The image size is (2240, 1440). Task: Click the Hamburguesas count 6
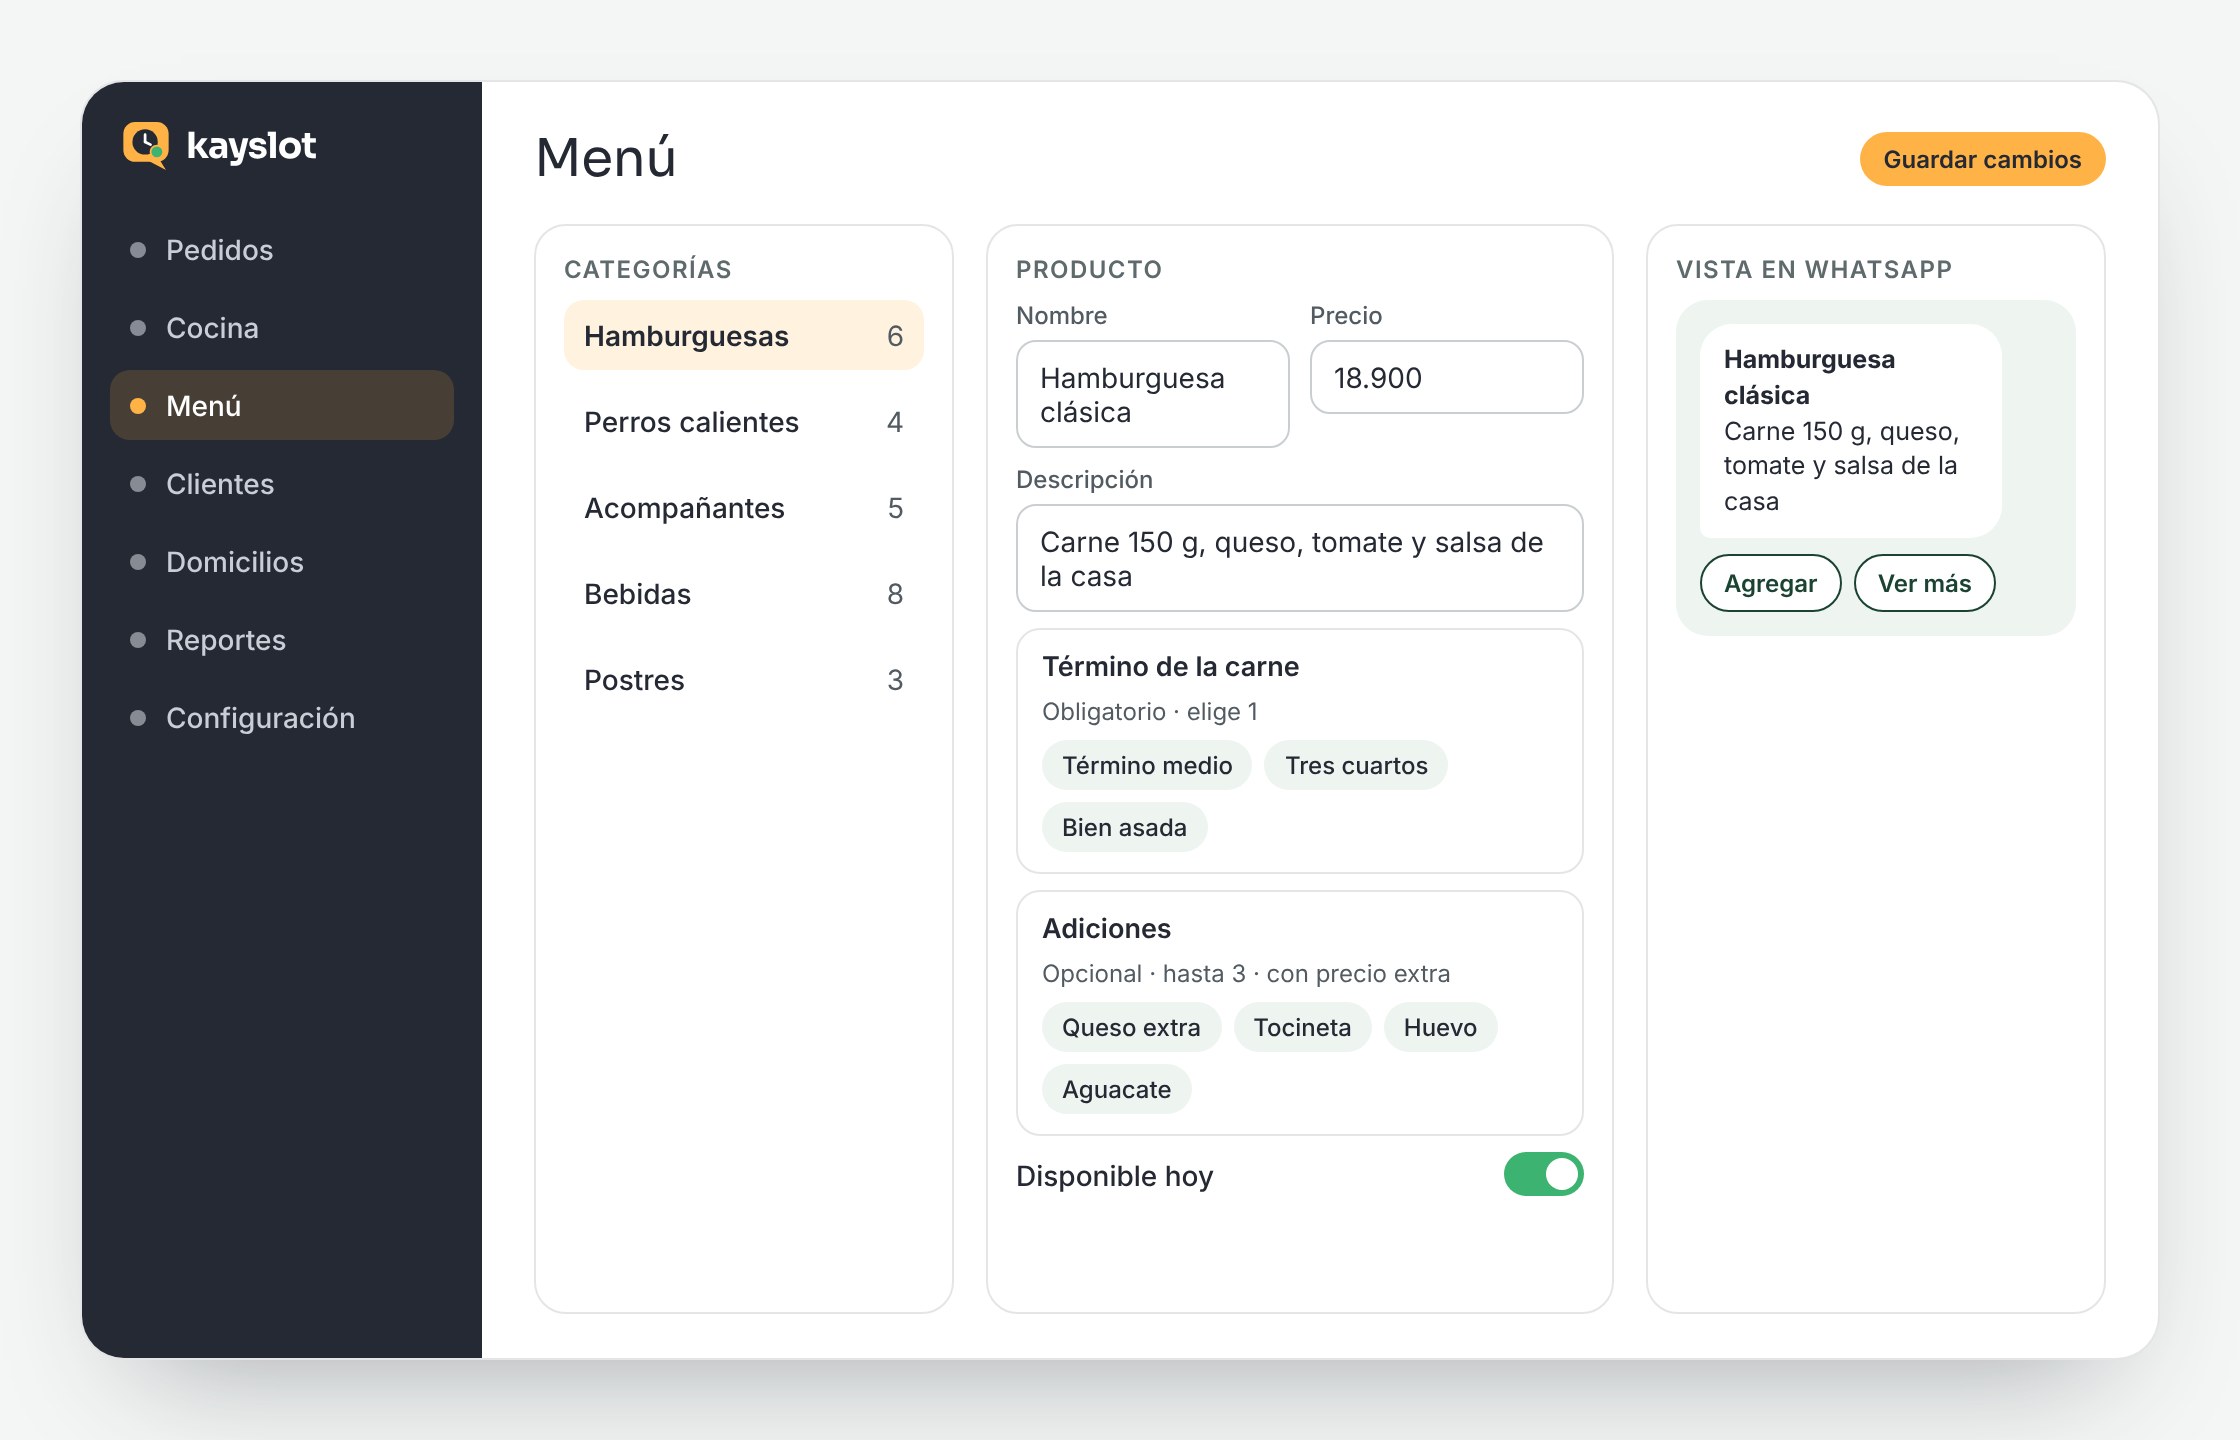click(895, 336)
